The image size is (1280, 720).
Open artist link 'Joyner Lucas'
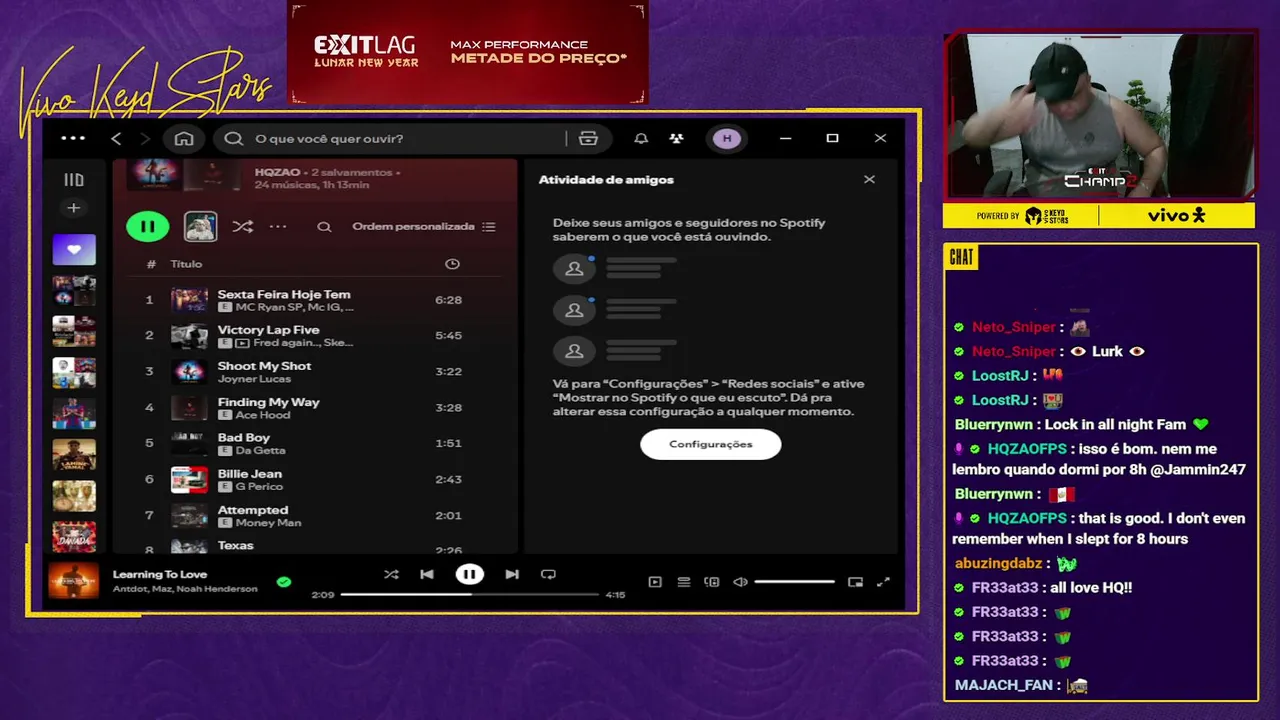click(254, 379)
